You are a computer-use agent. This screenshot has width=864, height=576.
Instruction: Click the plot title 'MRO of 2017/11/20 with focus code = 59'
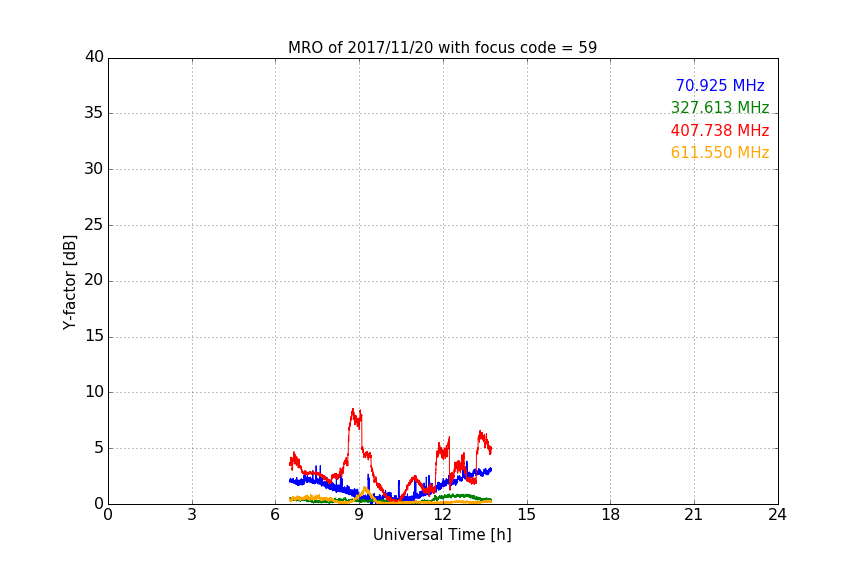(442, 47)
